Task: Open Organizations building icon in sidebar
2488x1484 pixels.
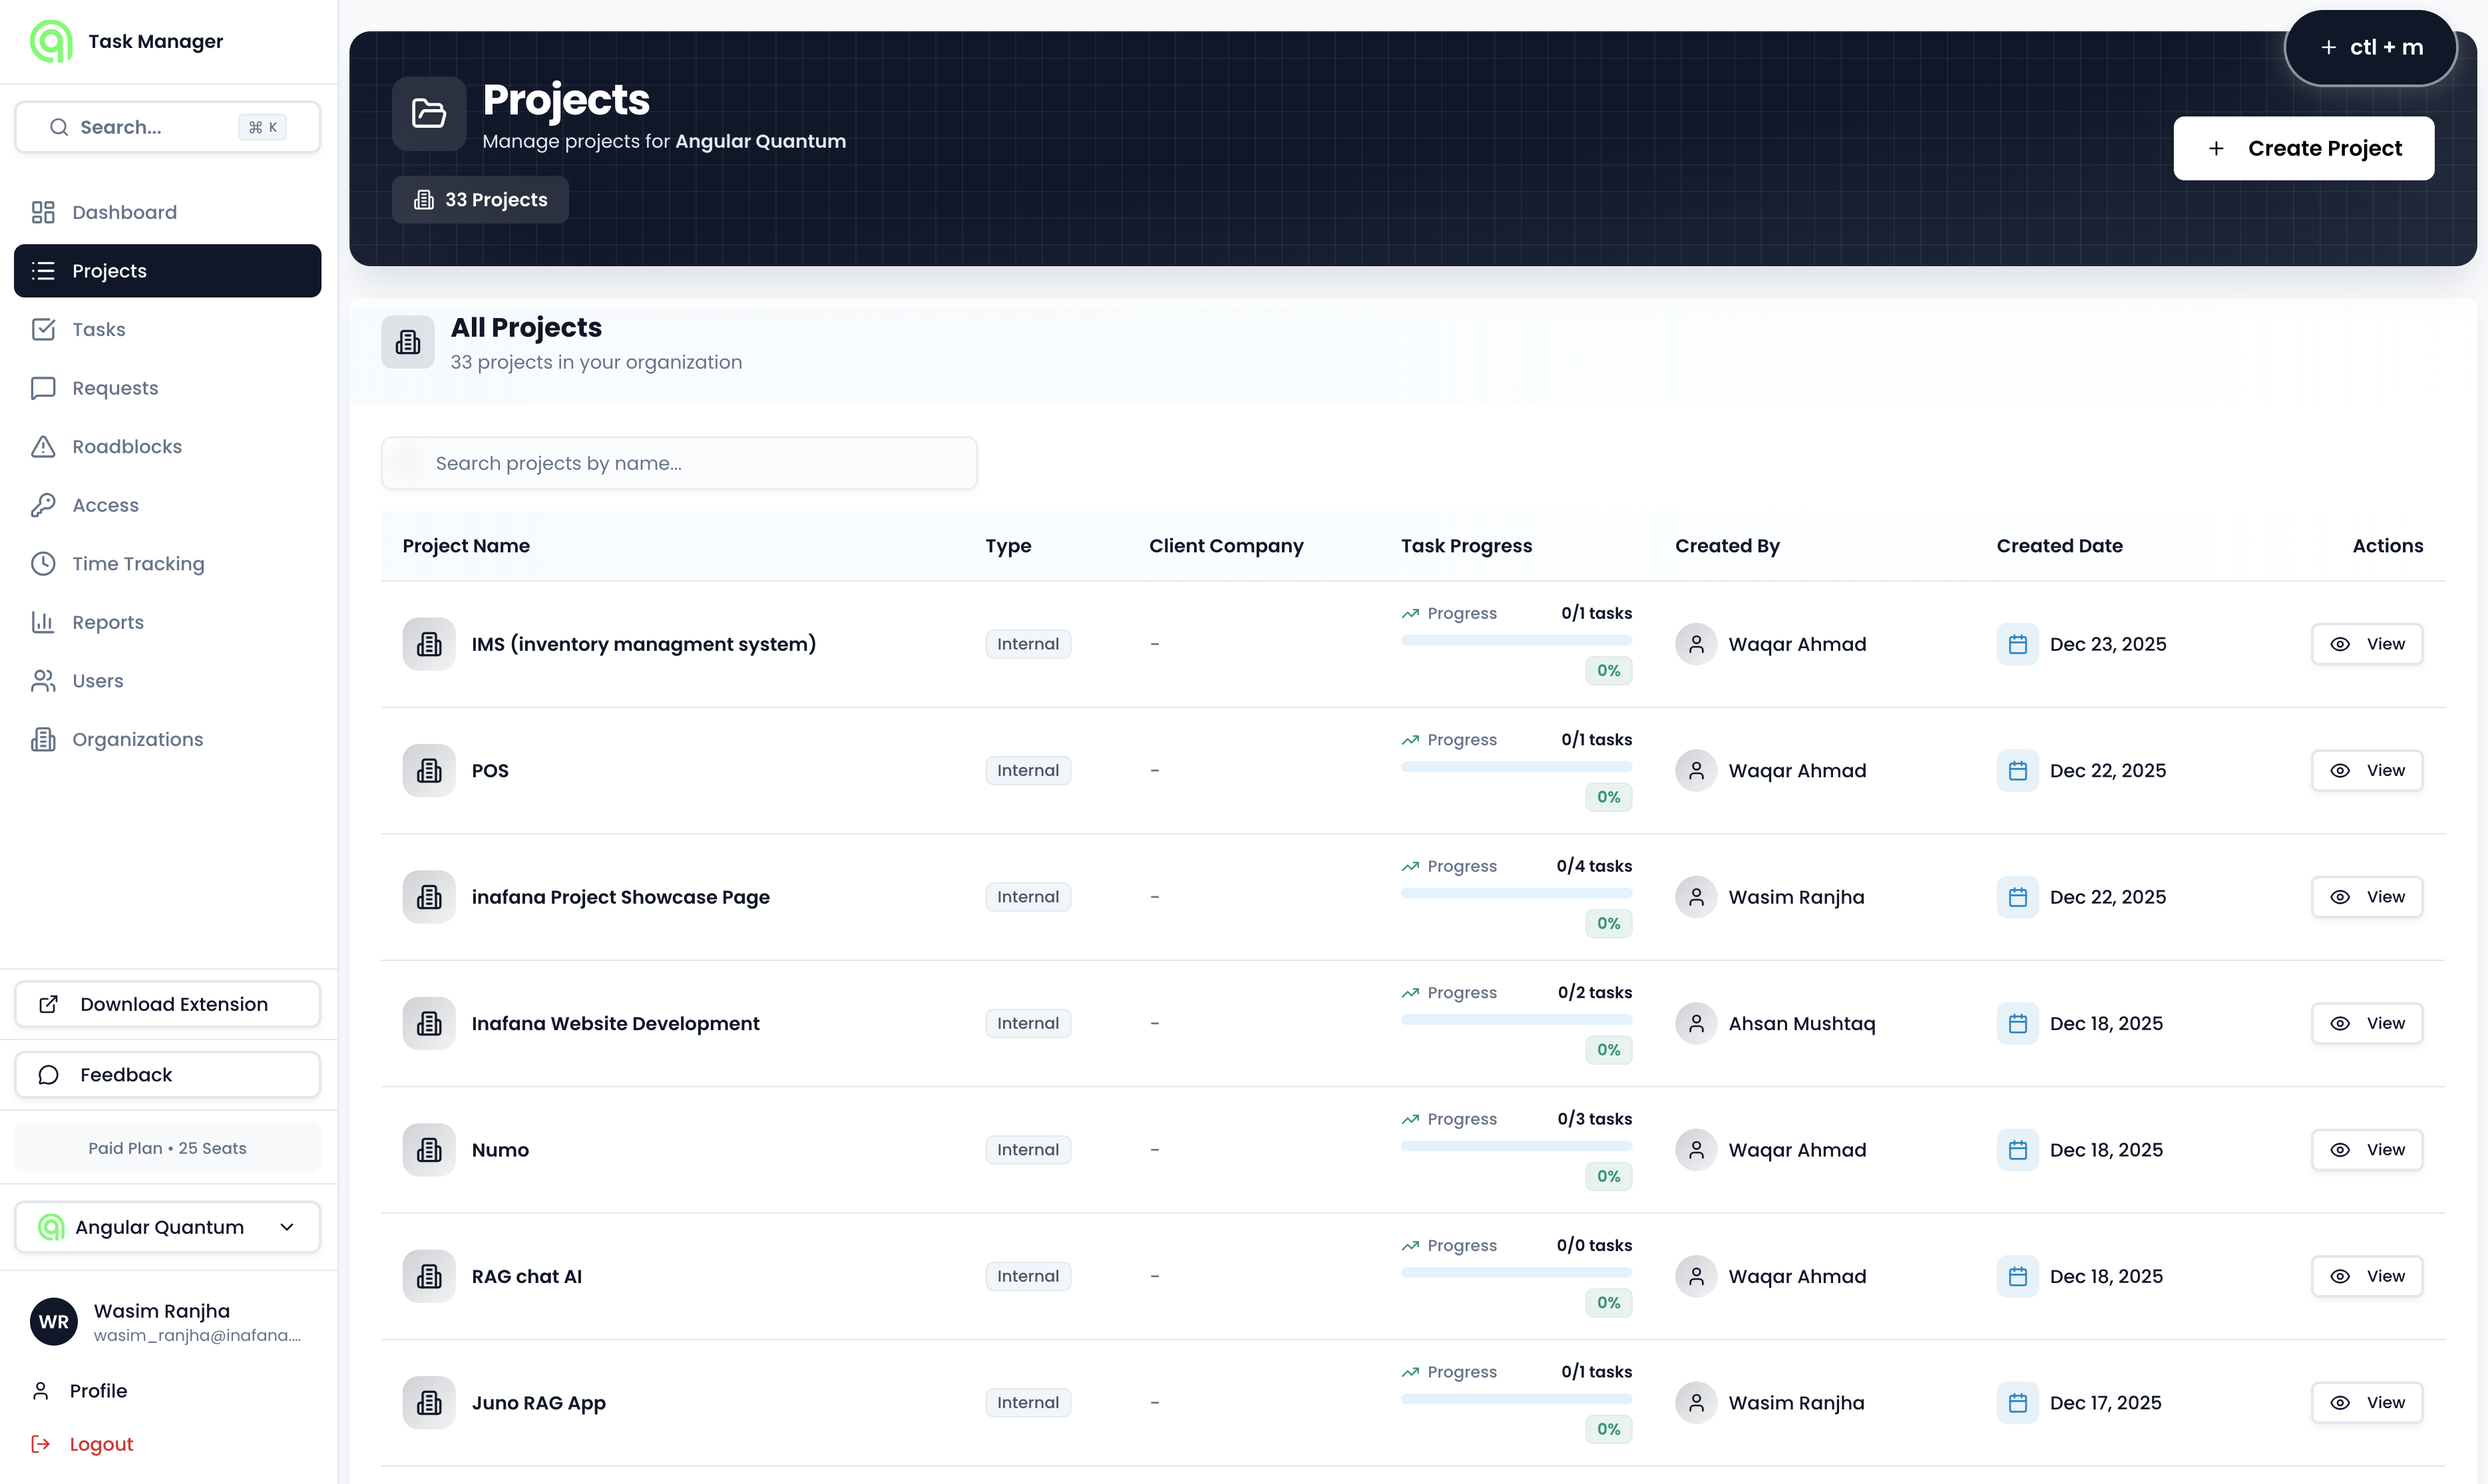Action: tap(44, 739)
